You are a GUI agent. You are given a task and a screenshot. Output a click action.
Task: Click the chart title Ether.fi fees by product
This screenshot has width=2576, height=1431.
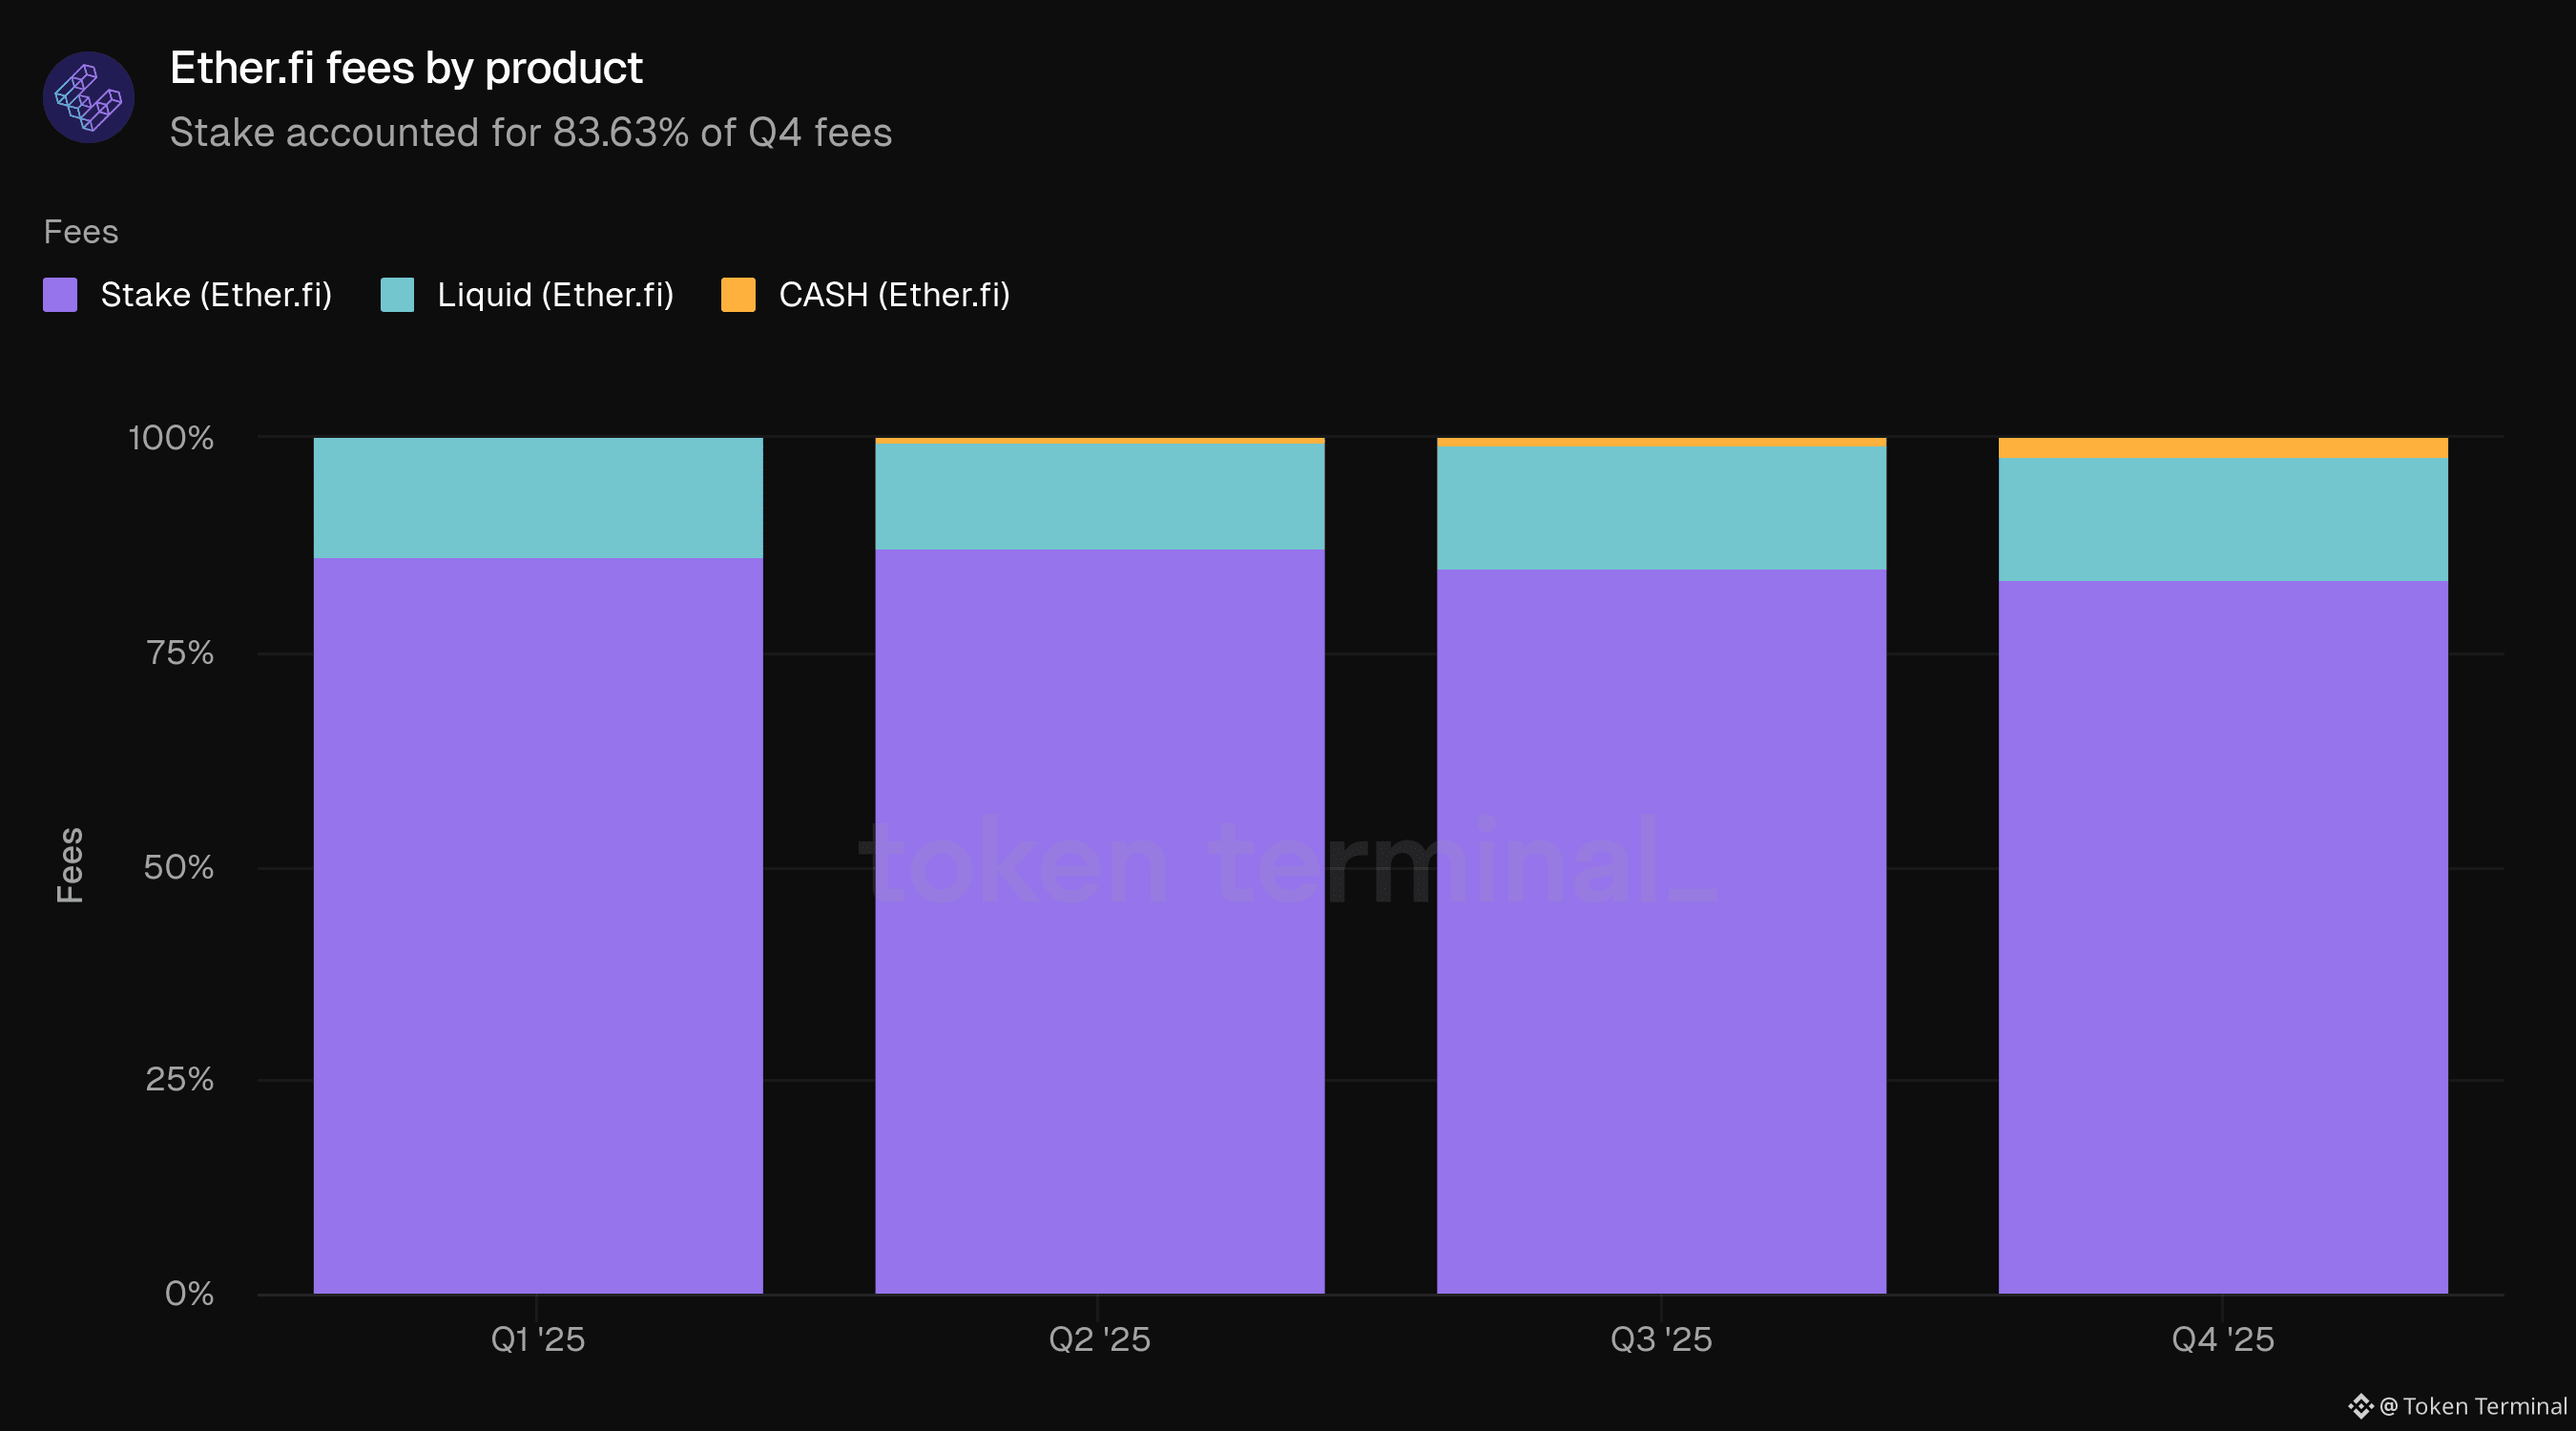point(406,68)
